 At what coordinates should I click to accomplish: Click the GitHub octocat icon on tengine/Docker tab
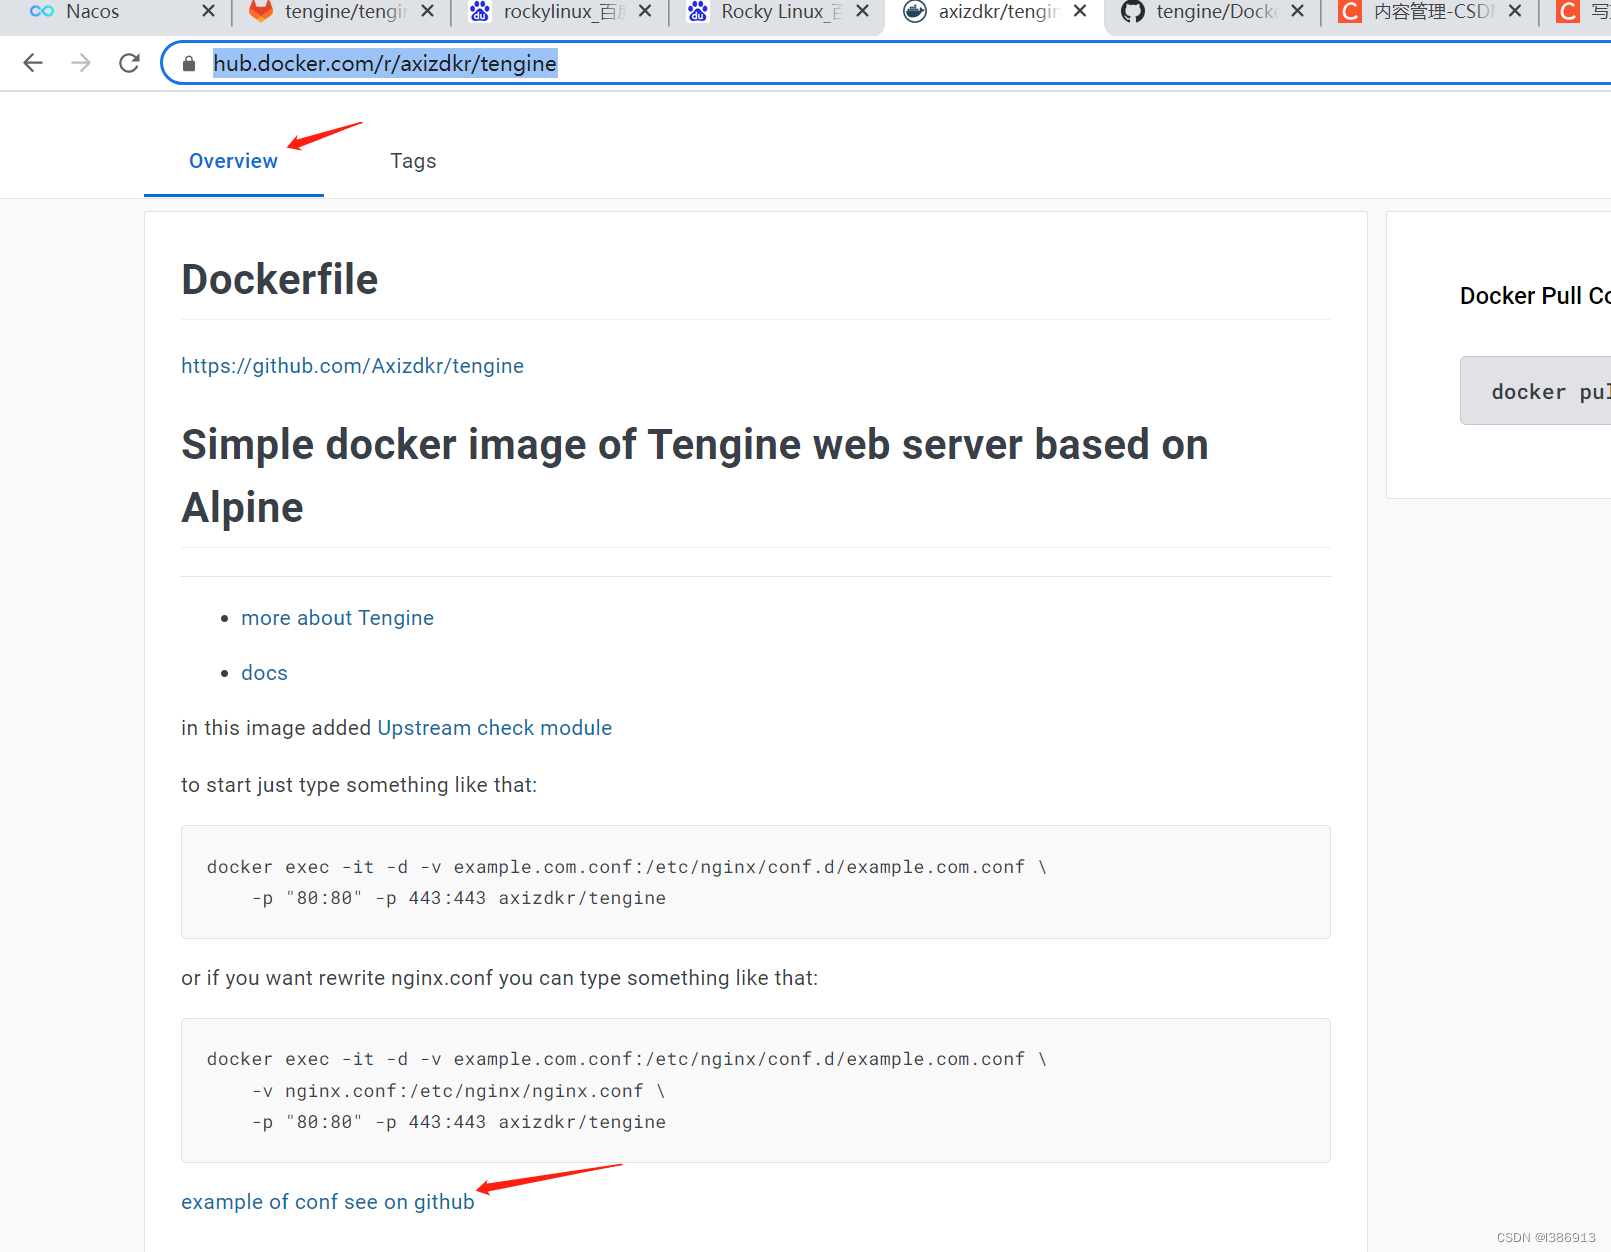[x=1131, y=12]
